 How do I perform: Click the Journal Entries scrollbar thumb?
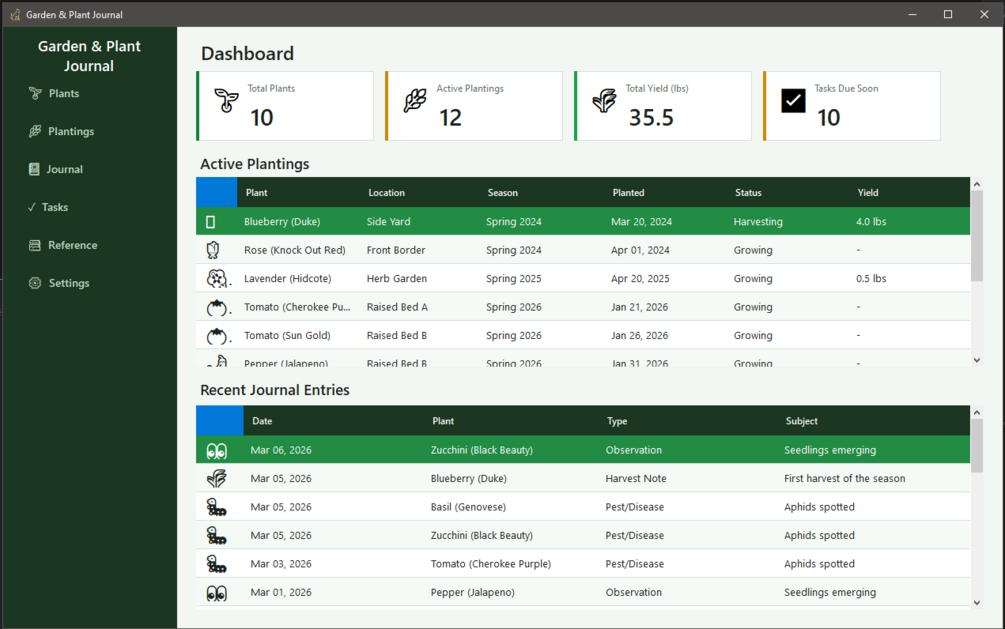pos(977,446)
